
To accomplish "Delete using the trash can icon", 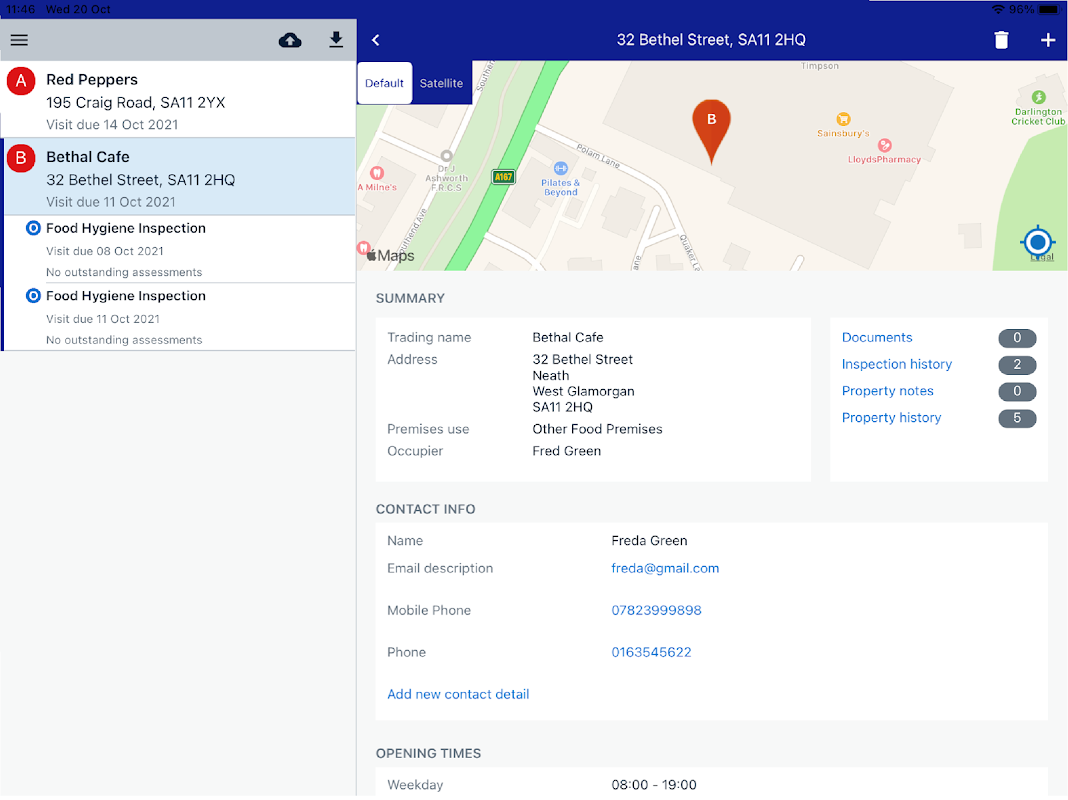I will click(x=1001, y=40).
